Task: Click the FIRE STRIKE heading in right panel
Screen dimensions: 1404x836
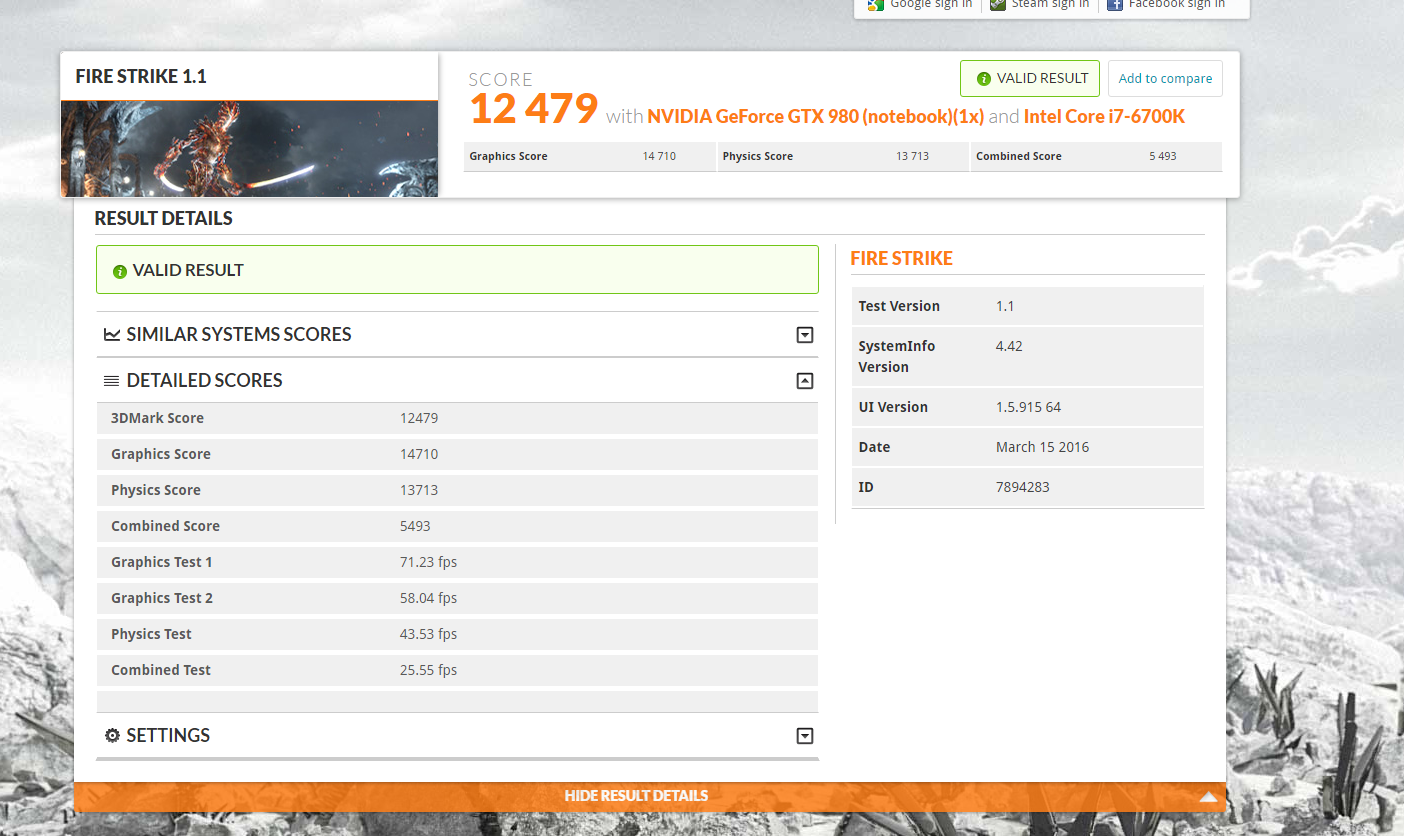Action: 901,259
